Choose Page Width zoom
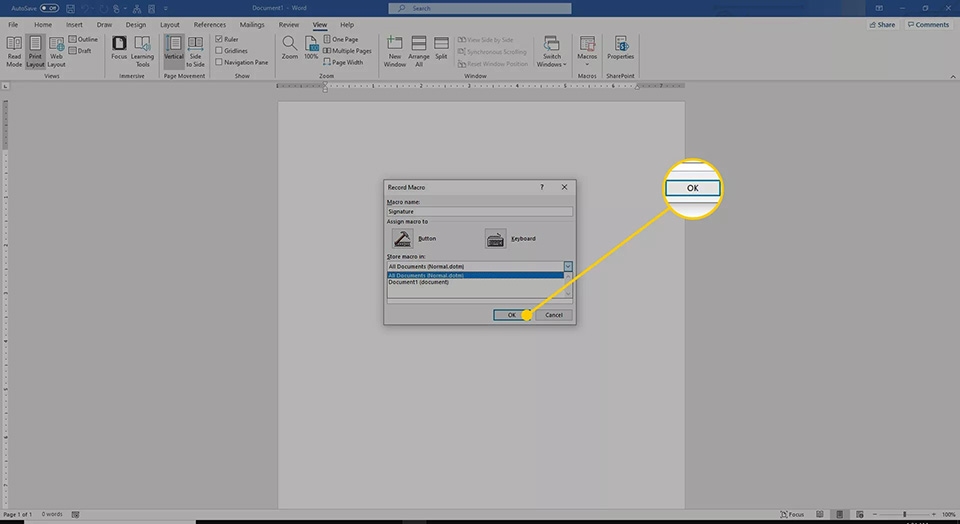960x524 pixels. (343, 62)
